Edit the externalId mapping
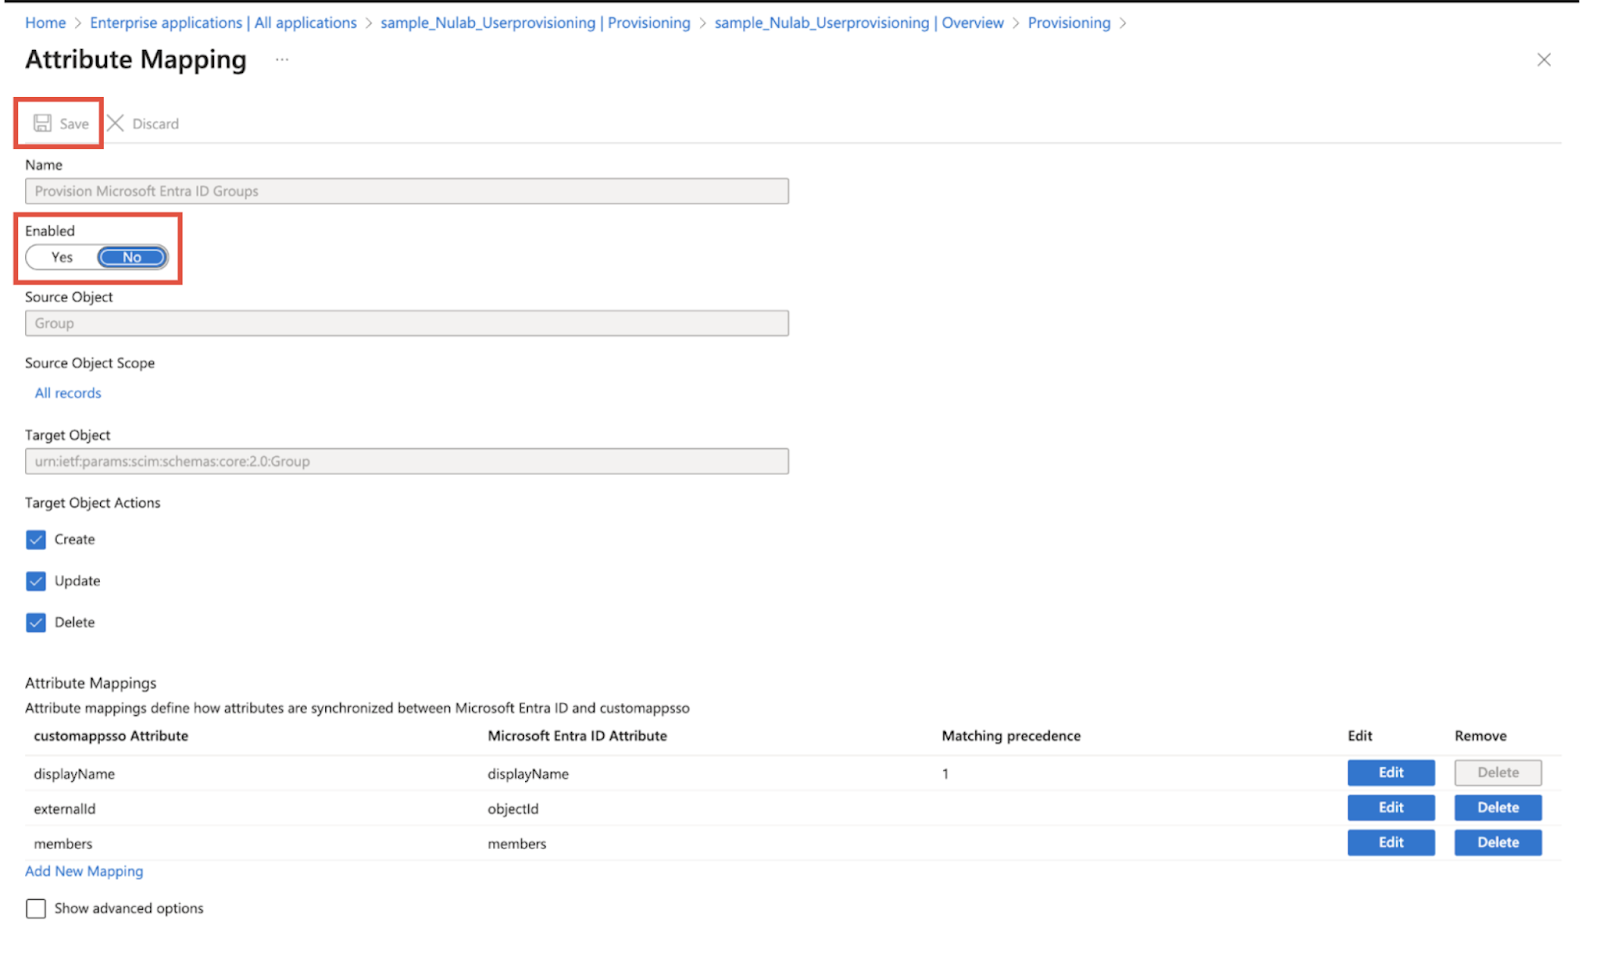The height and width of the screenshot is (953, 1600). point(1391,808)
